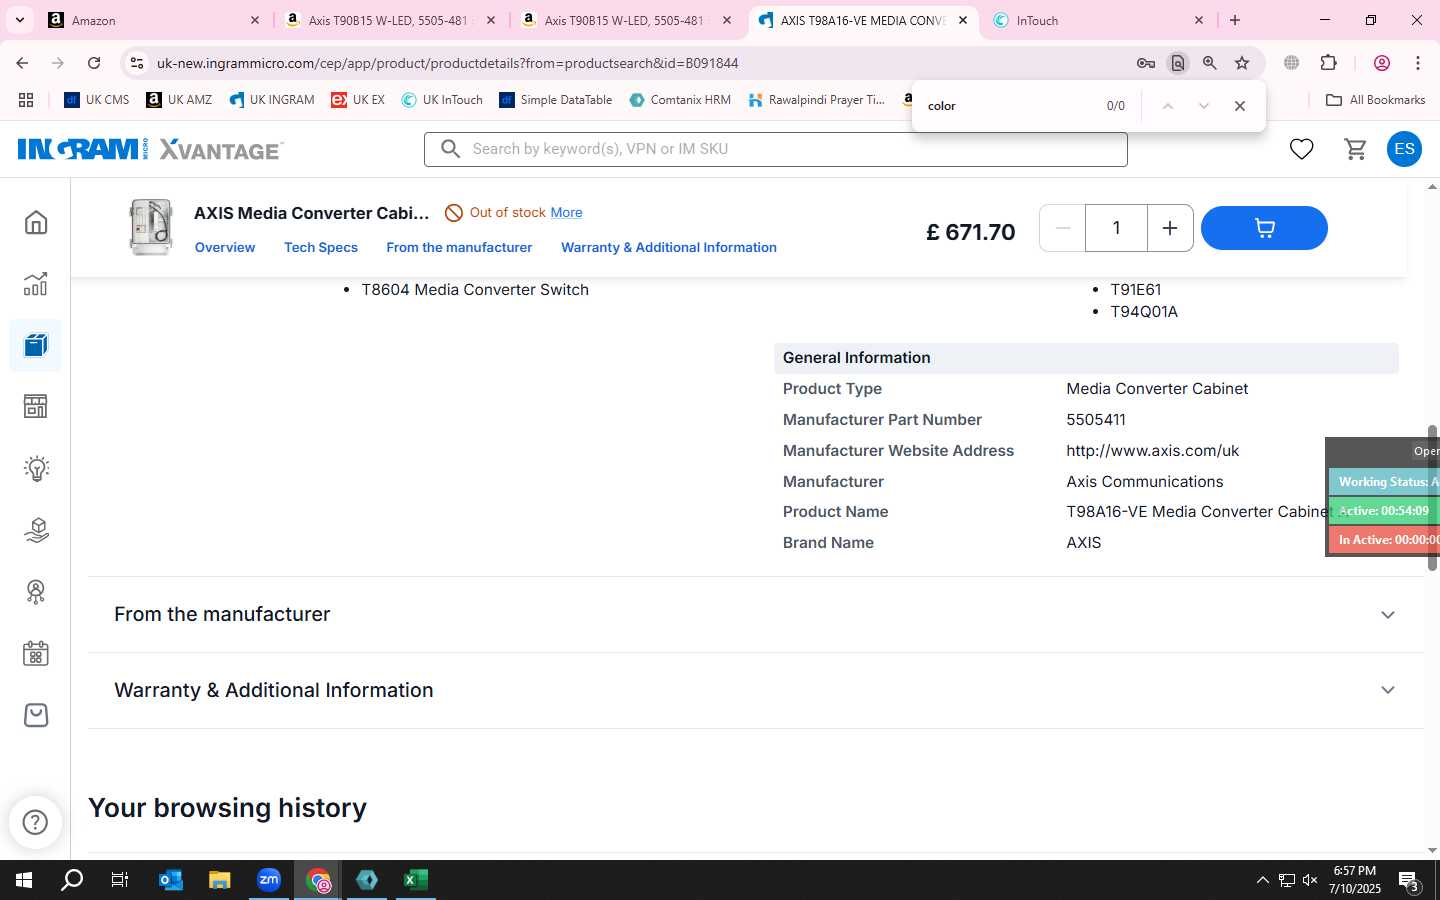1440x900 pixels.
Task: Close the AXIS T98A16-VE browser tab
Action: [962, 20]
